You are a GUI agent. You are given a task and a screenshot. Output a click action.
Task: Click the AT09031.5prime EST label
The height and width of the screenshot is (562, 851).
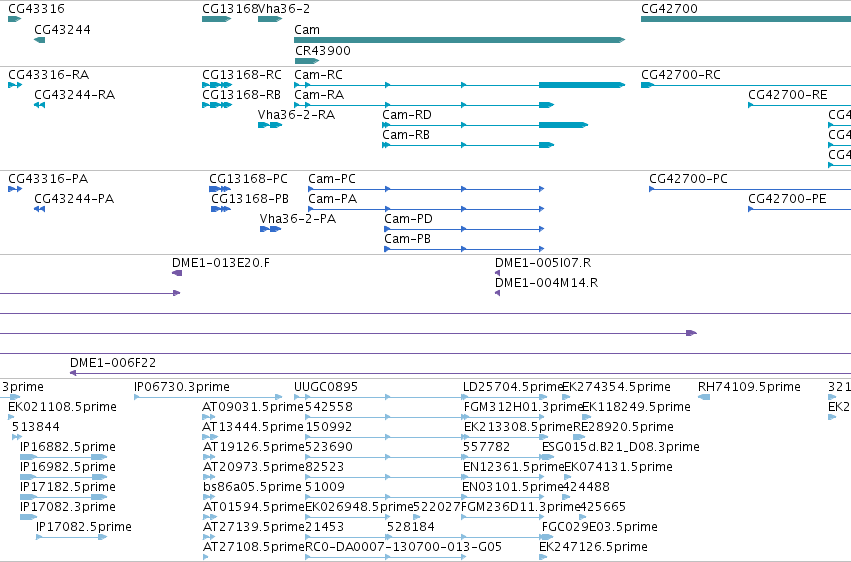coord(253,407)
